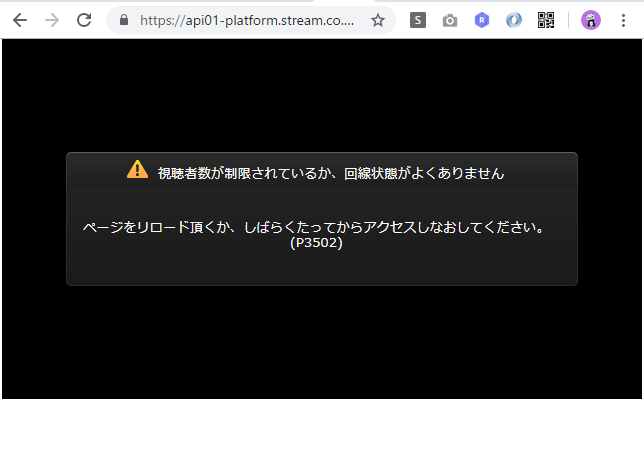This screenshot has height=469, width=644.
Task: Click the browser back arrow
Action: [x=19, y=20]
